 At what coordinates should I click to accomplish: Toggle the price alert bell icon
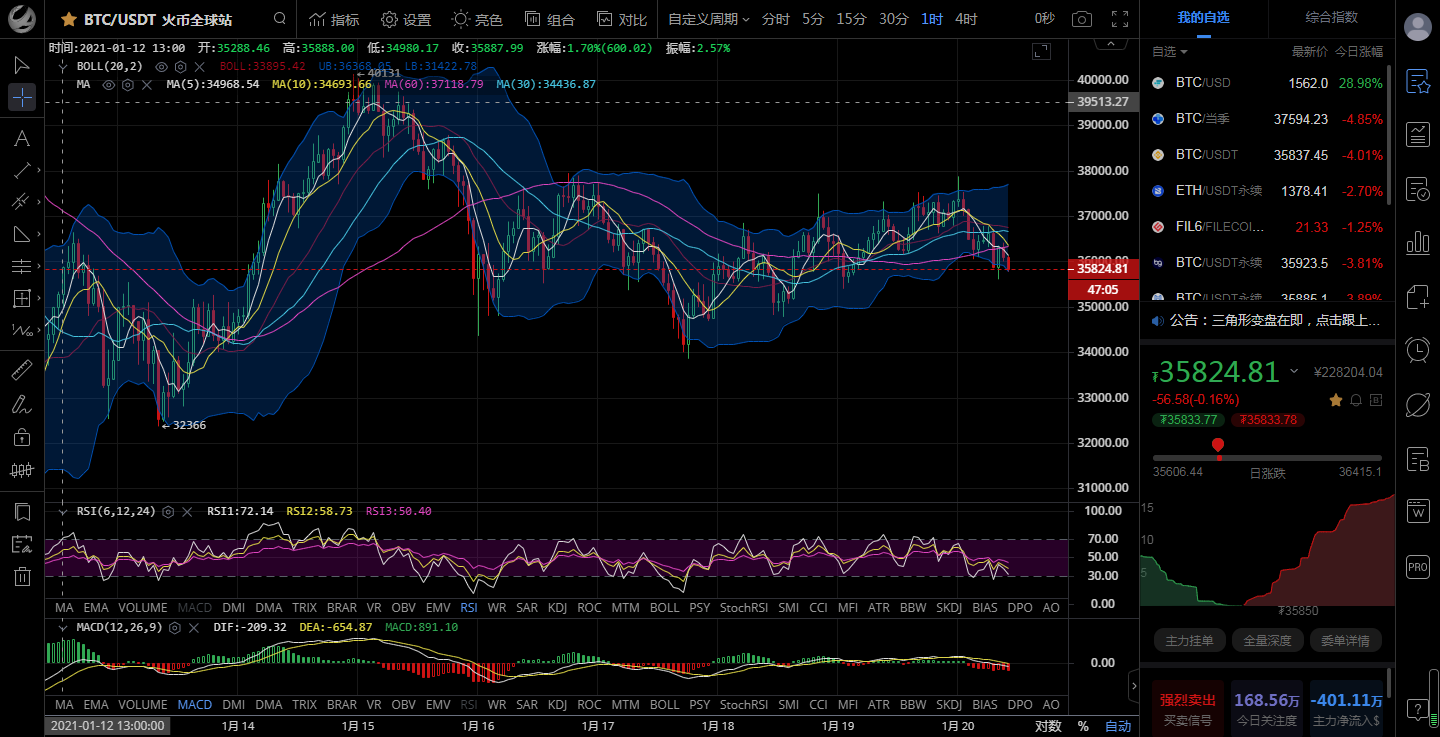[x=1357, y=400]
